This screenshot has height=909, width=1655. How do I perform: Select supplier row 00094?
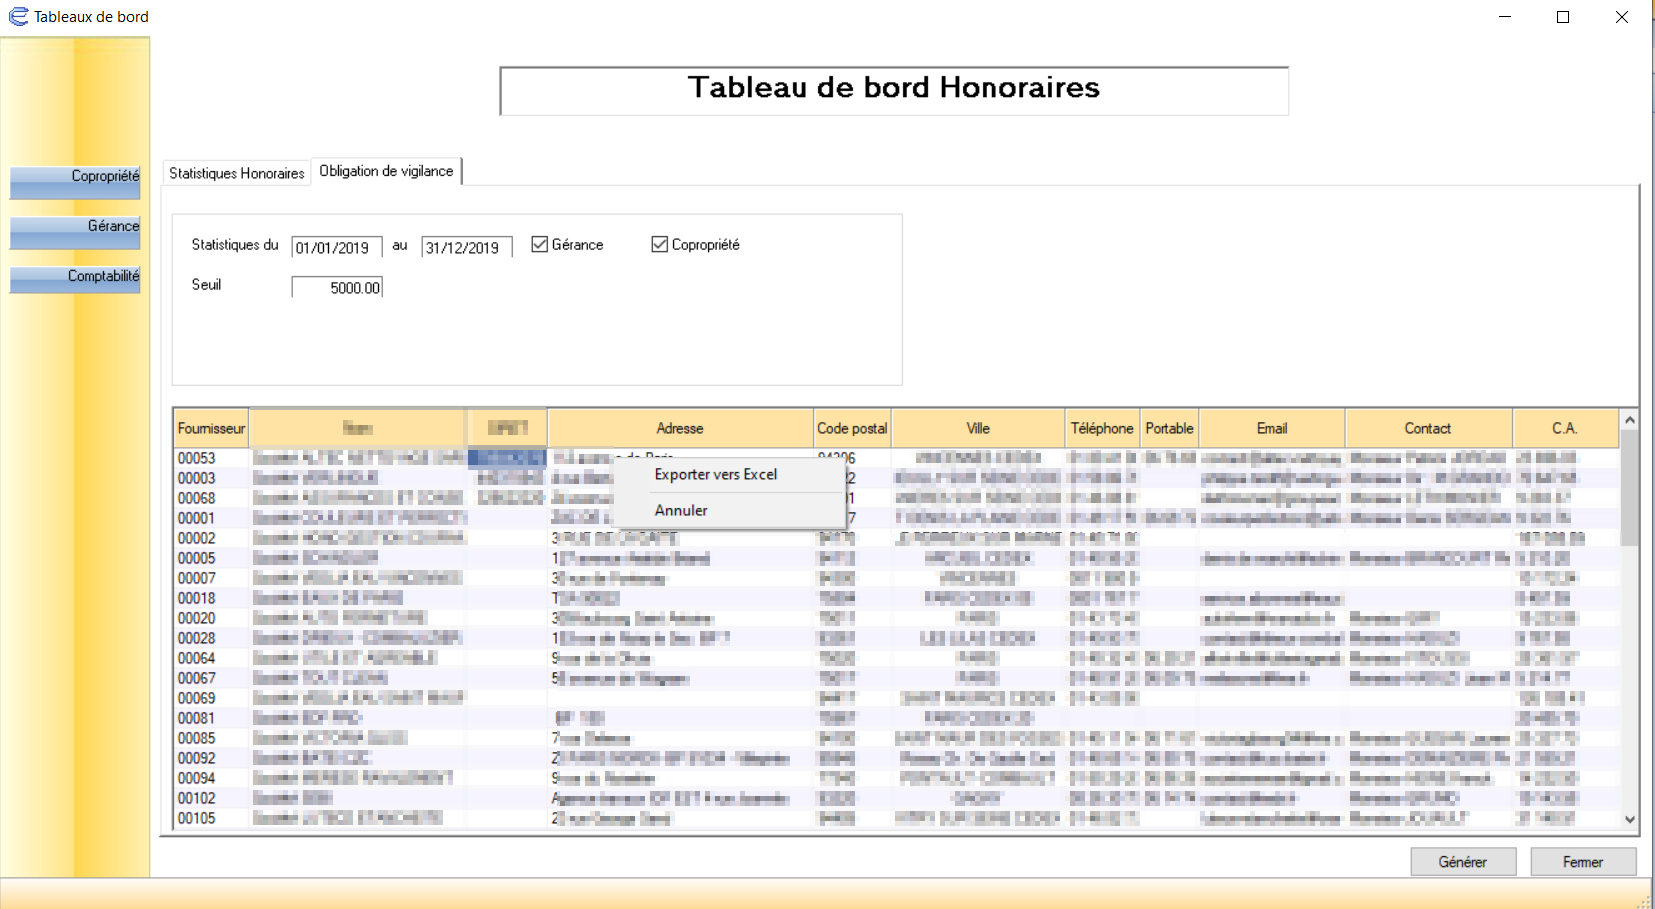896,778
